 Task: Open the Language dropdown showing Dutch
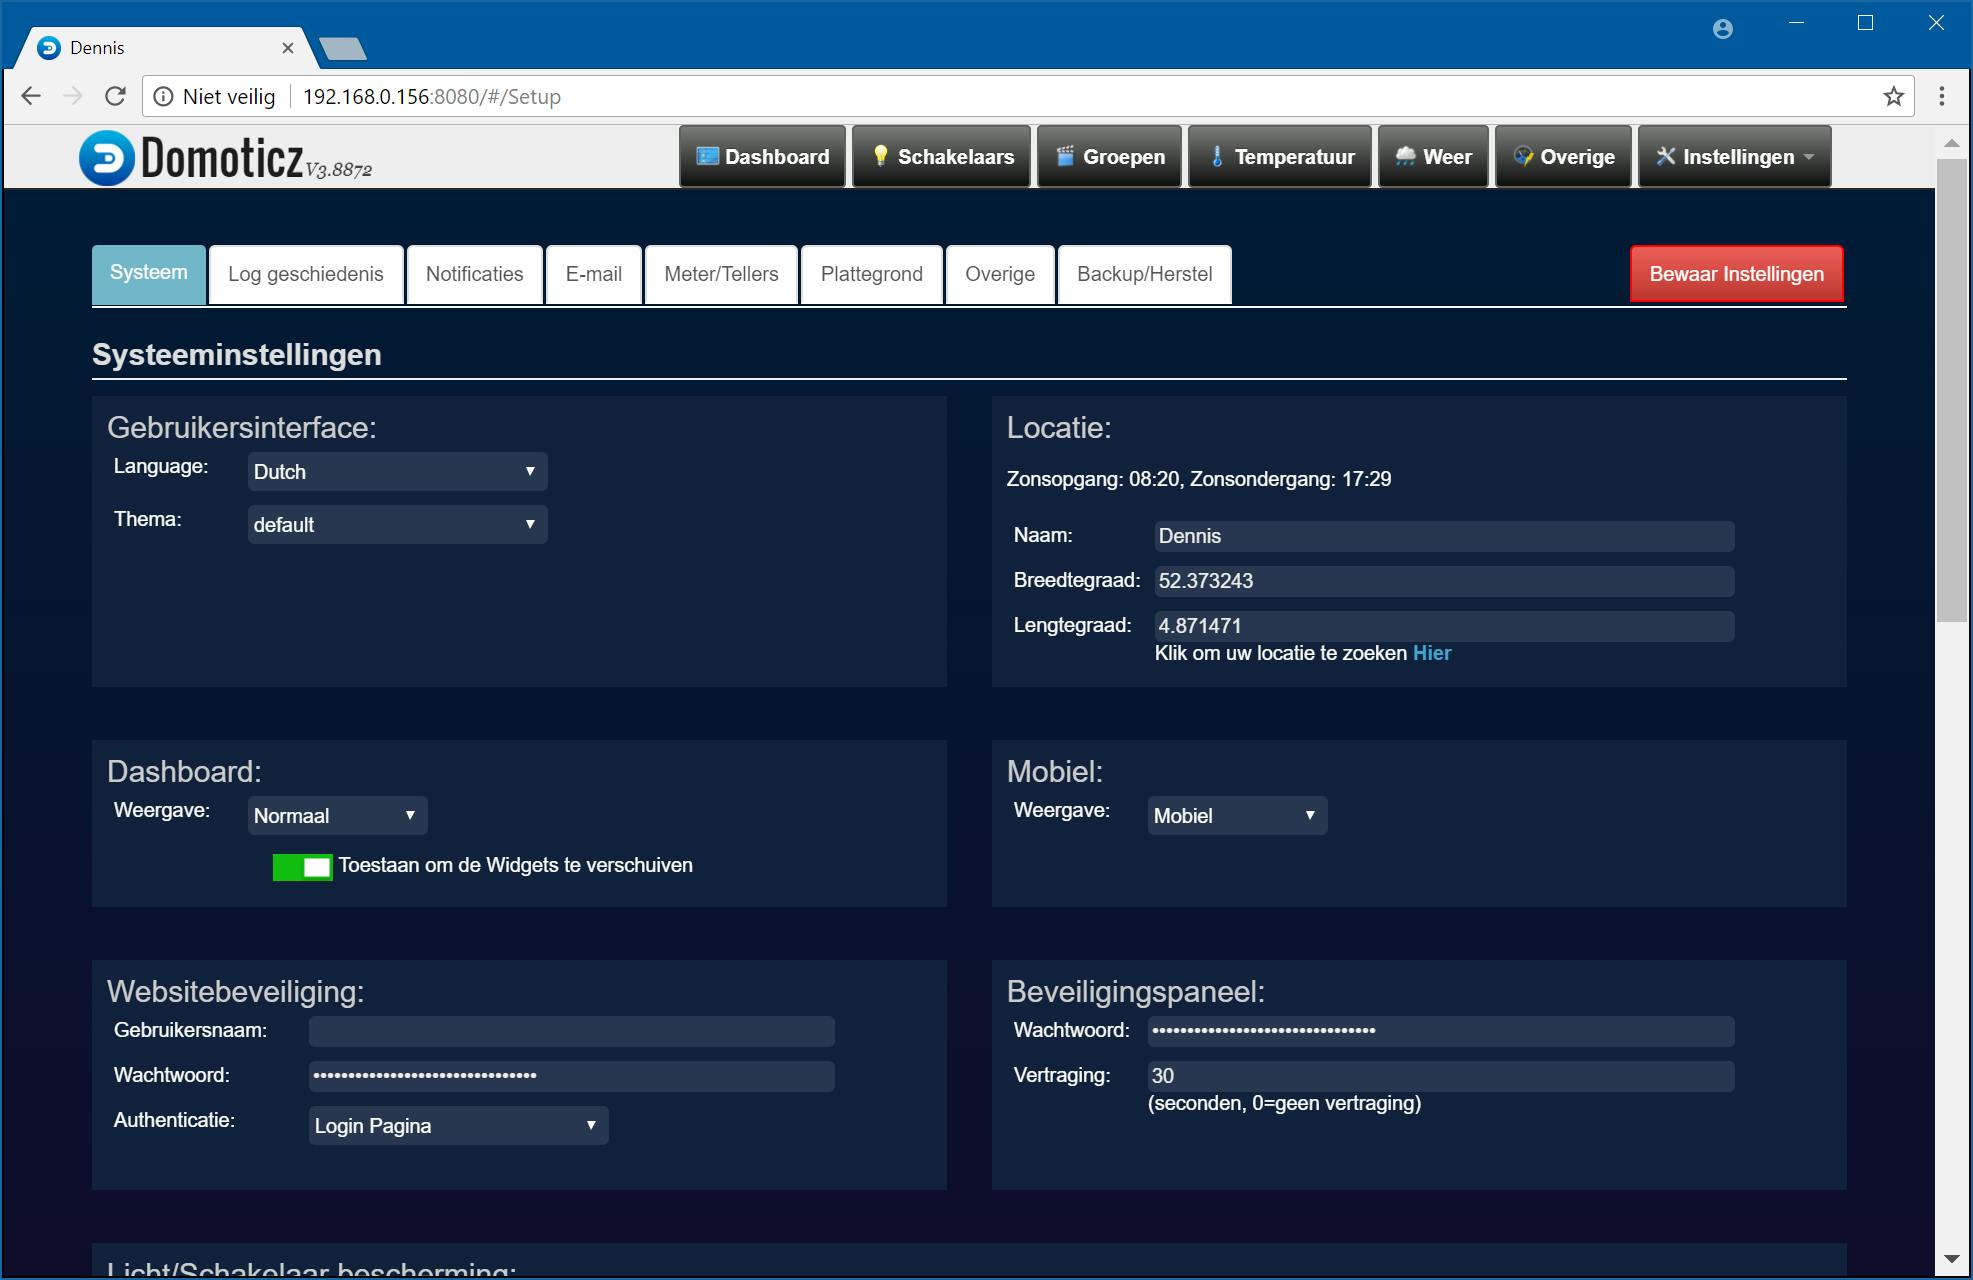click(397, 471)
